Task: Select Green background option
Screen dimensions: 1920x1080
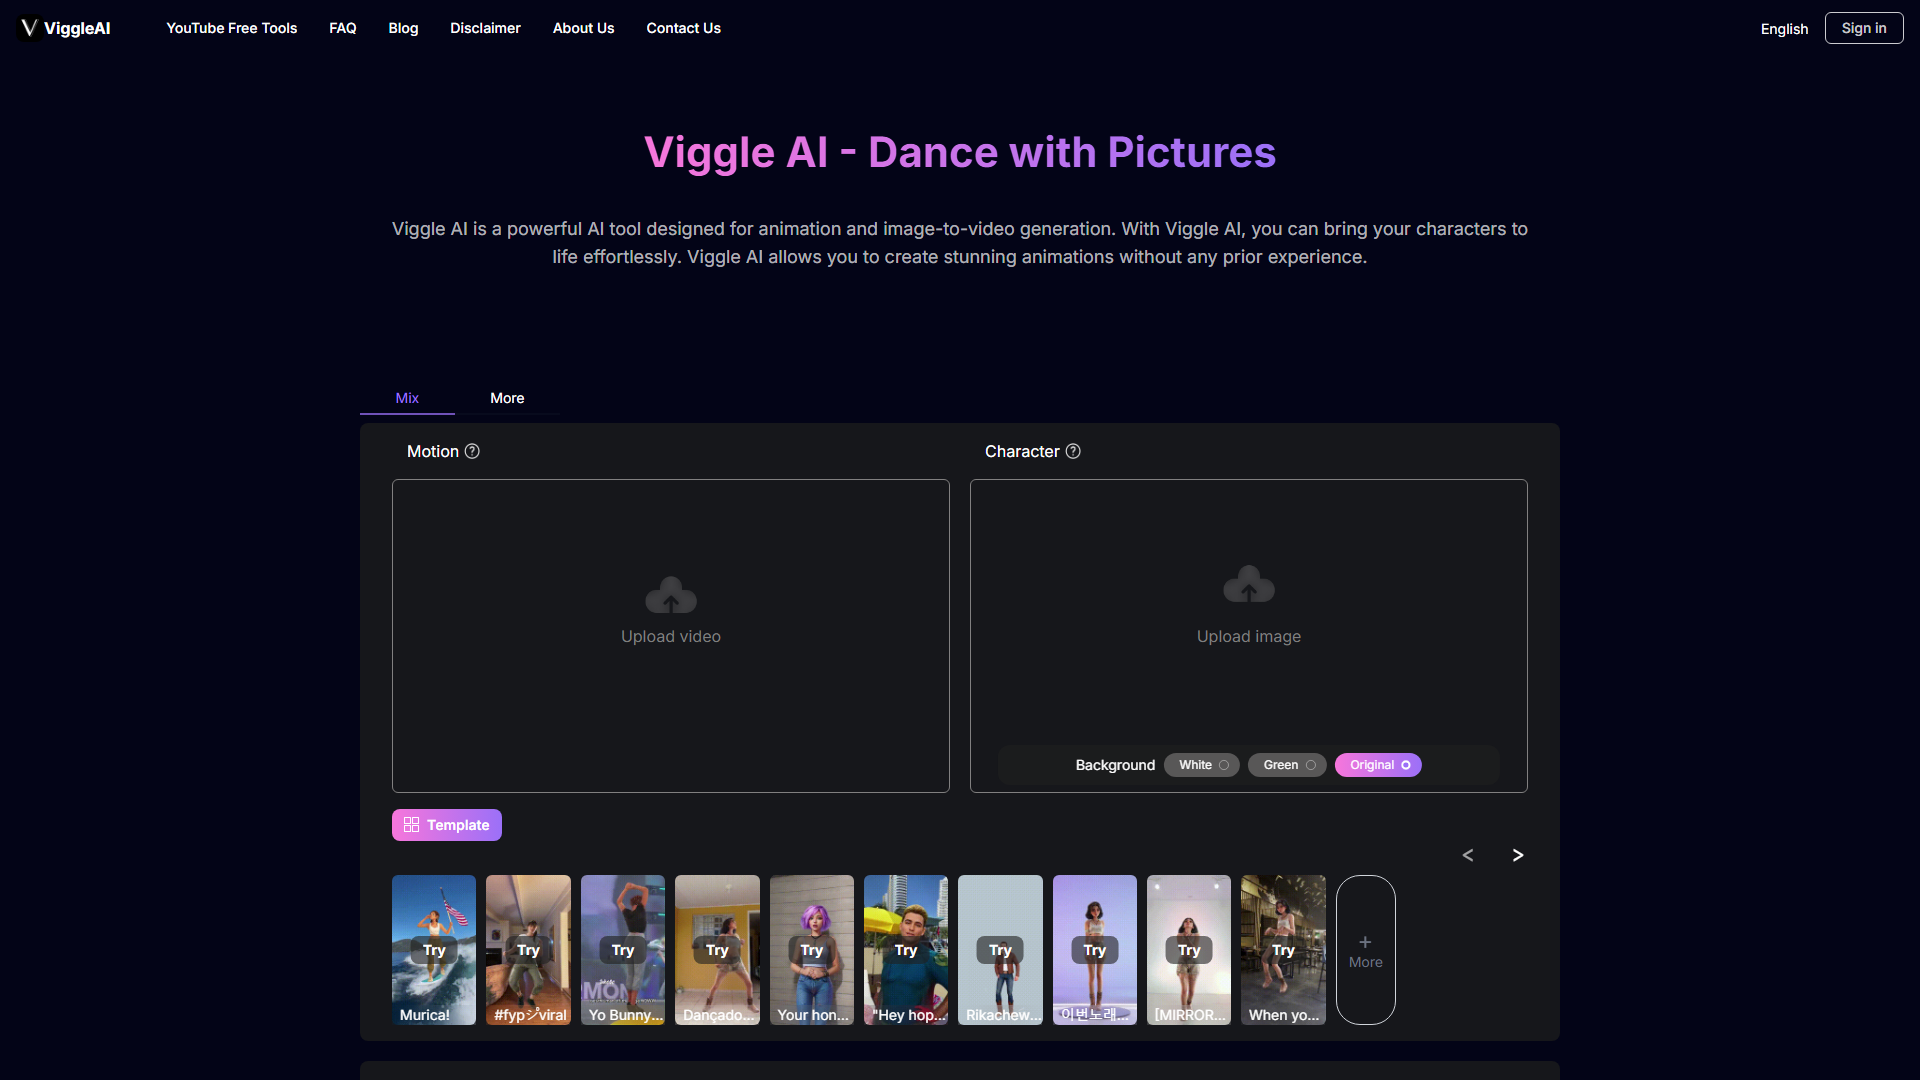Action: pos(1287,765)
